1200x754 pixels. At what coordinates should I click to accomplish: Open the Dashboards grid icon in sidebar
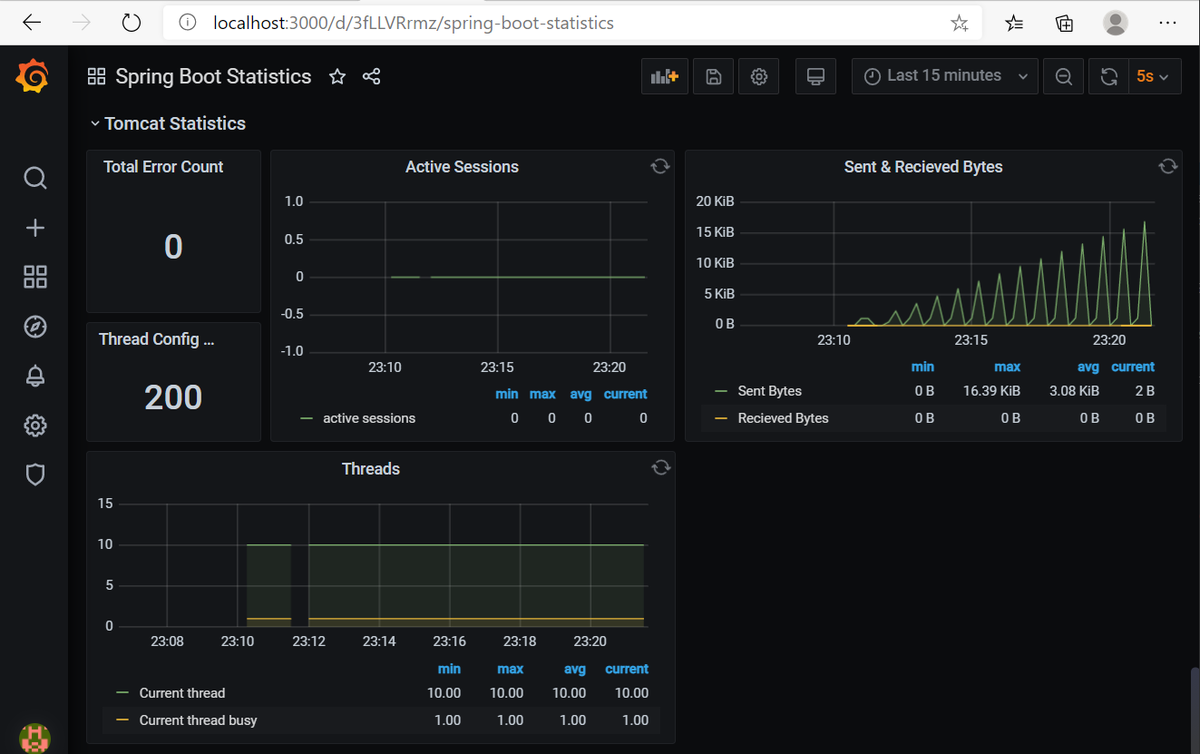[x=35, y=277]
